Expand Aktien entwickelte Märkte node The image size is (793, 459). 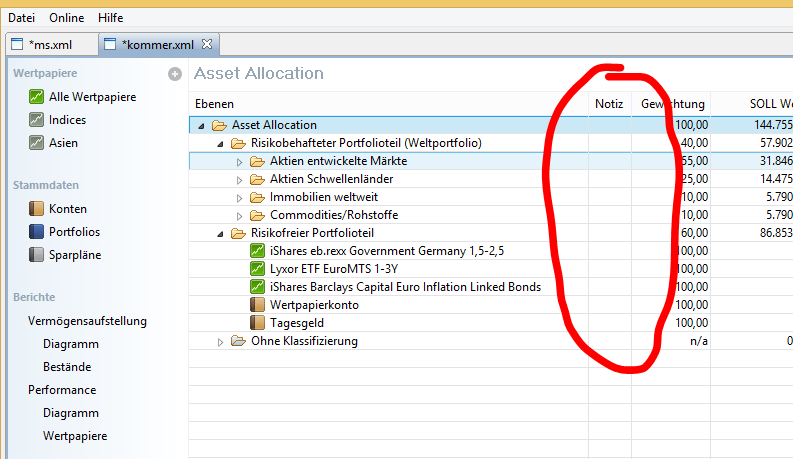click(239, 161)
